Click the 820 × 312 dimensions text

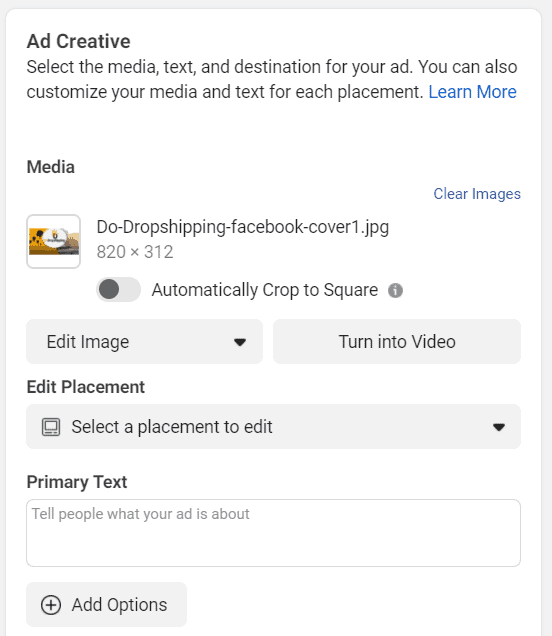[135, 252]
